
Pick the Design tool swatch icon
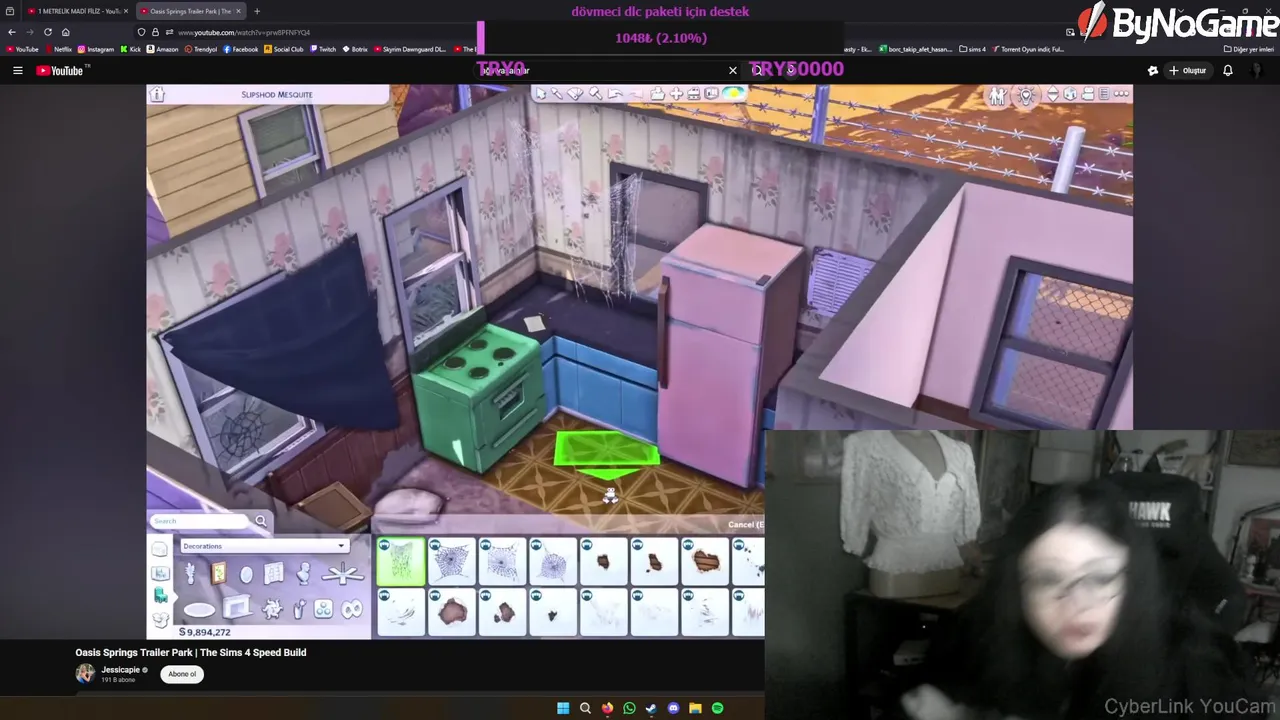575,94
